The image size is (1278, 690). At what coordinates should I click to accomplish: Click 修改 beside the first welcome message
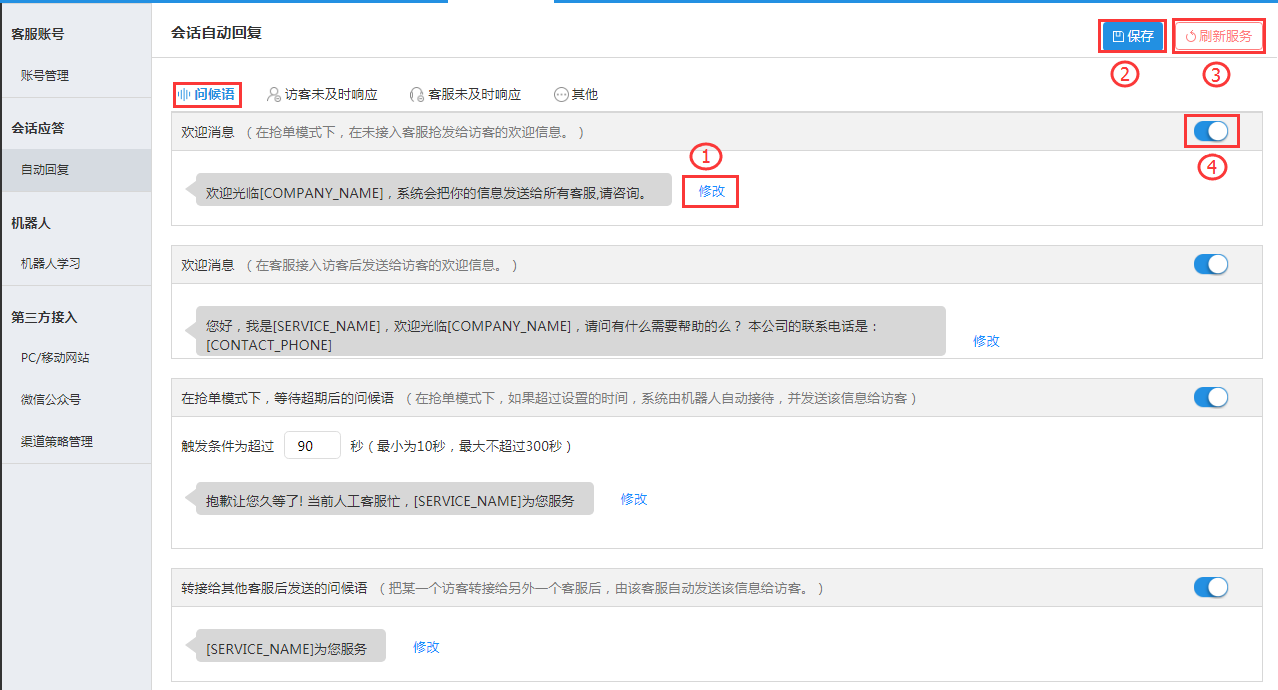pyautogui.click(x=711, y=191)
